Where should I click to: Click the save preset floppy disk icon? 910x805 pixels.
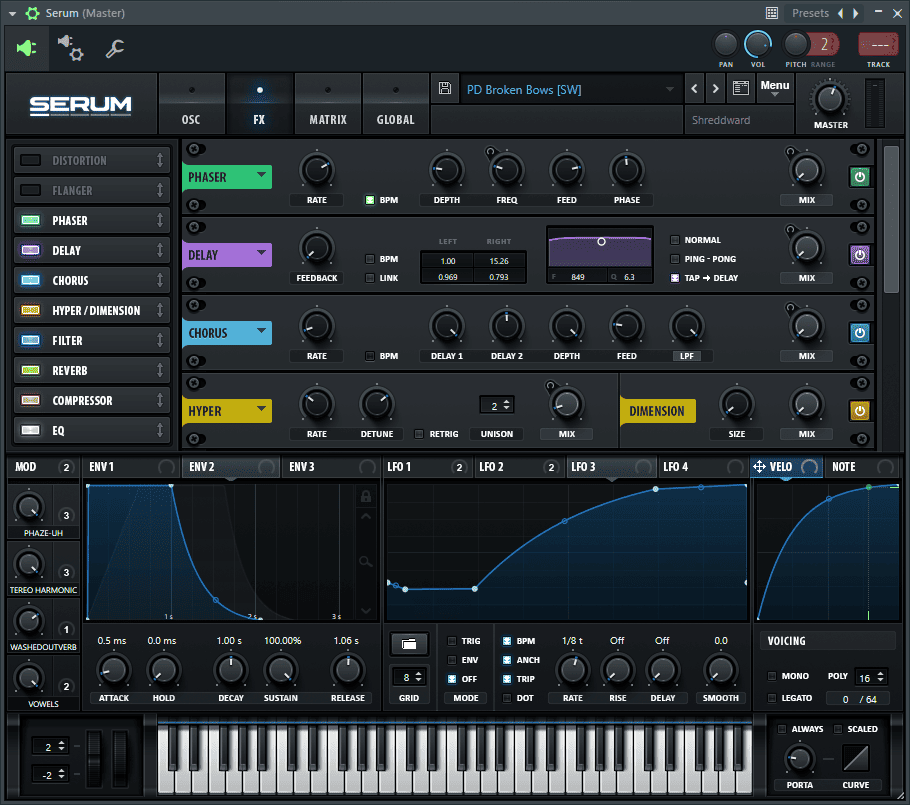pos(445,88)
